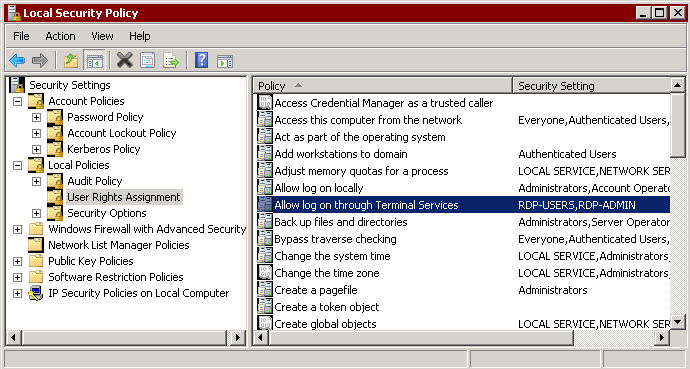Expand Windows Firewall with Advanced Security node
This screenshot has height=369, width=690.
[x=18, y=229]
